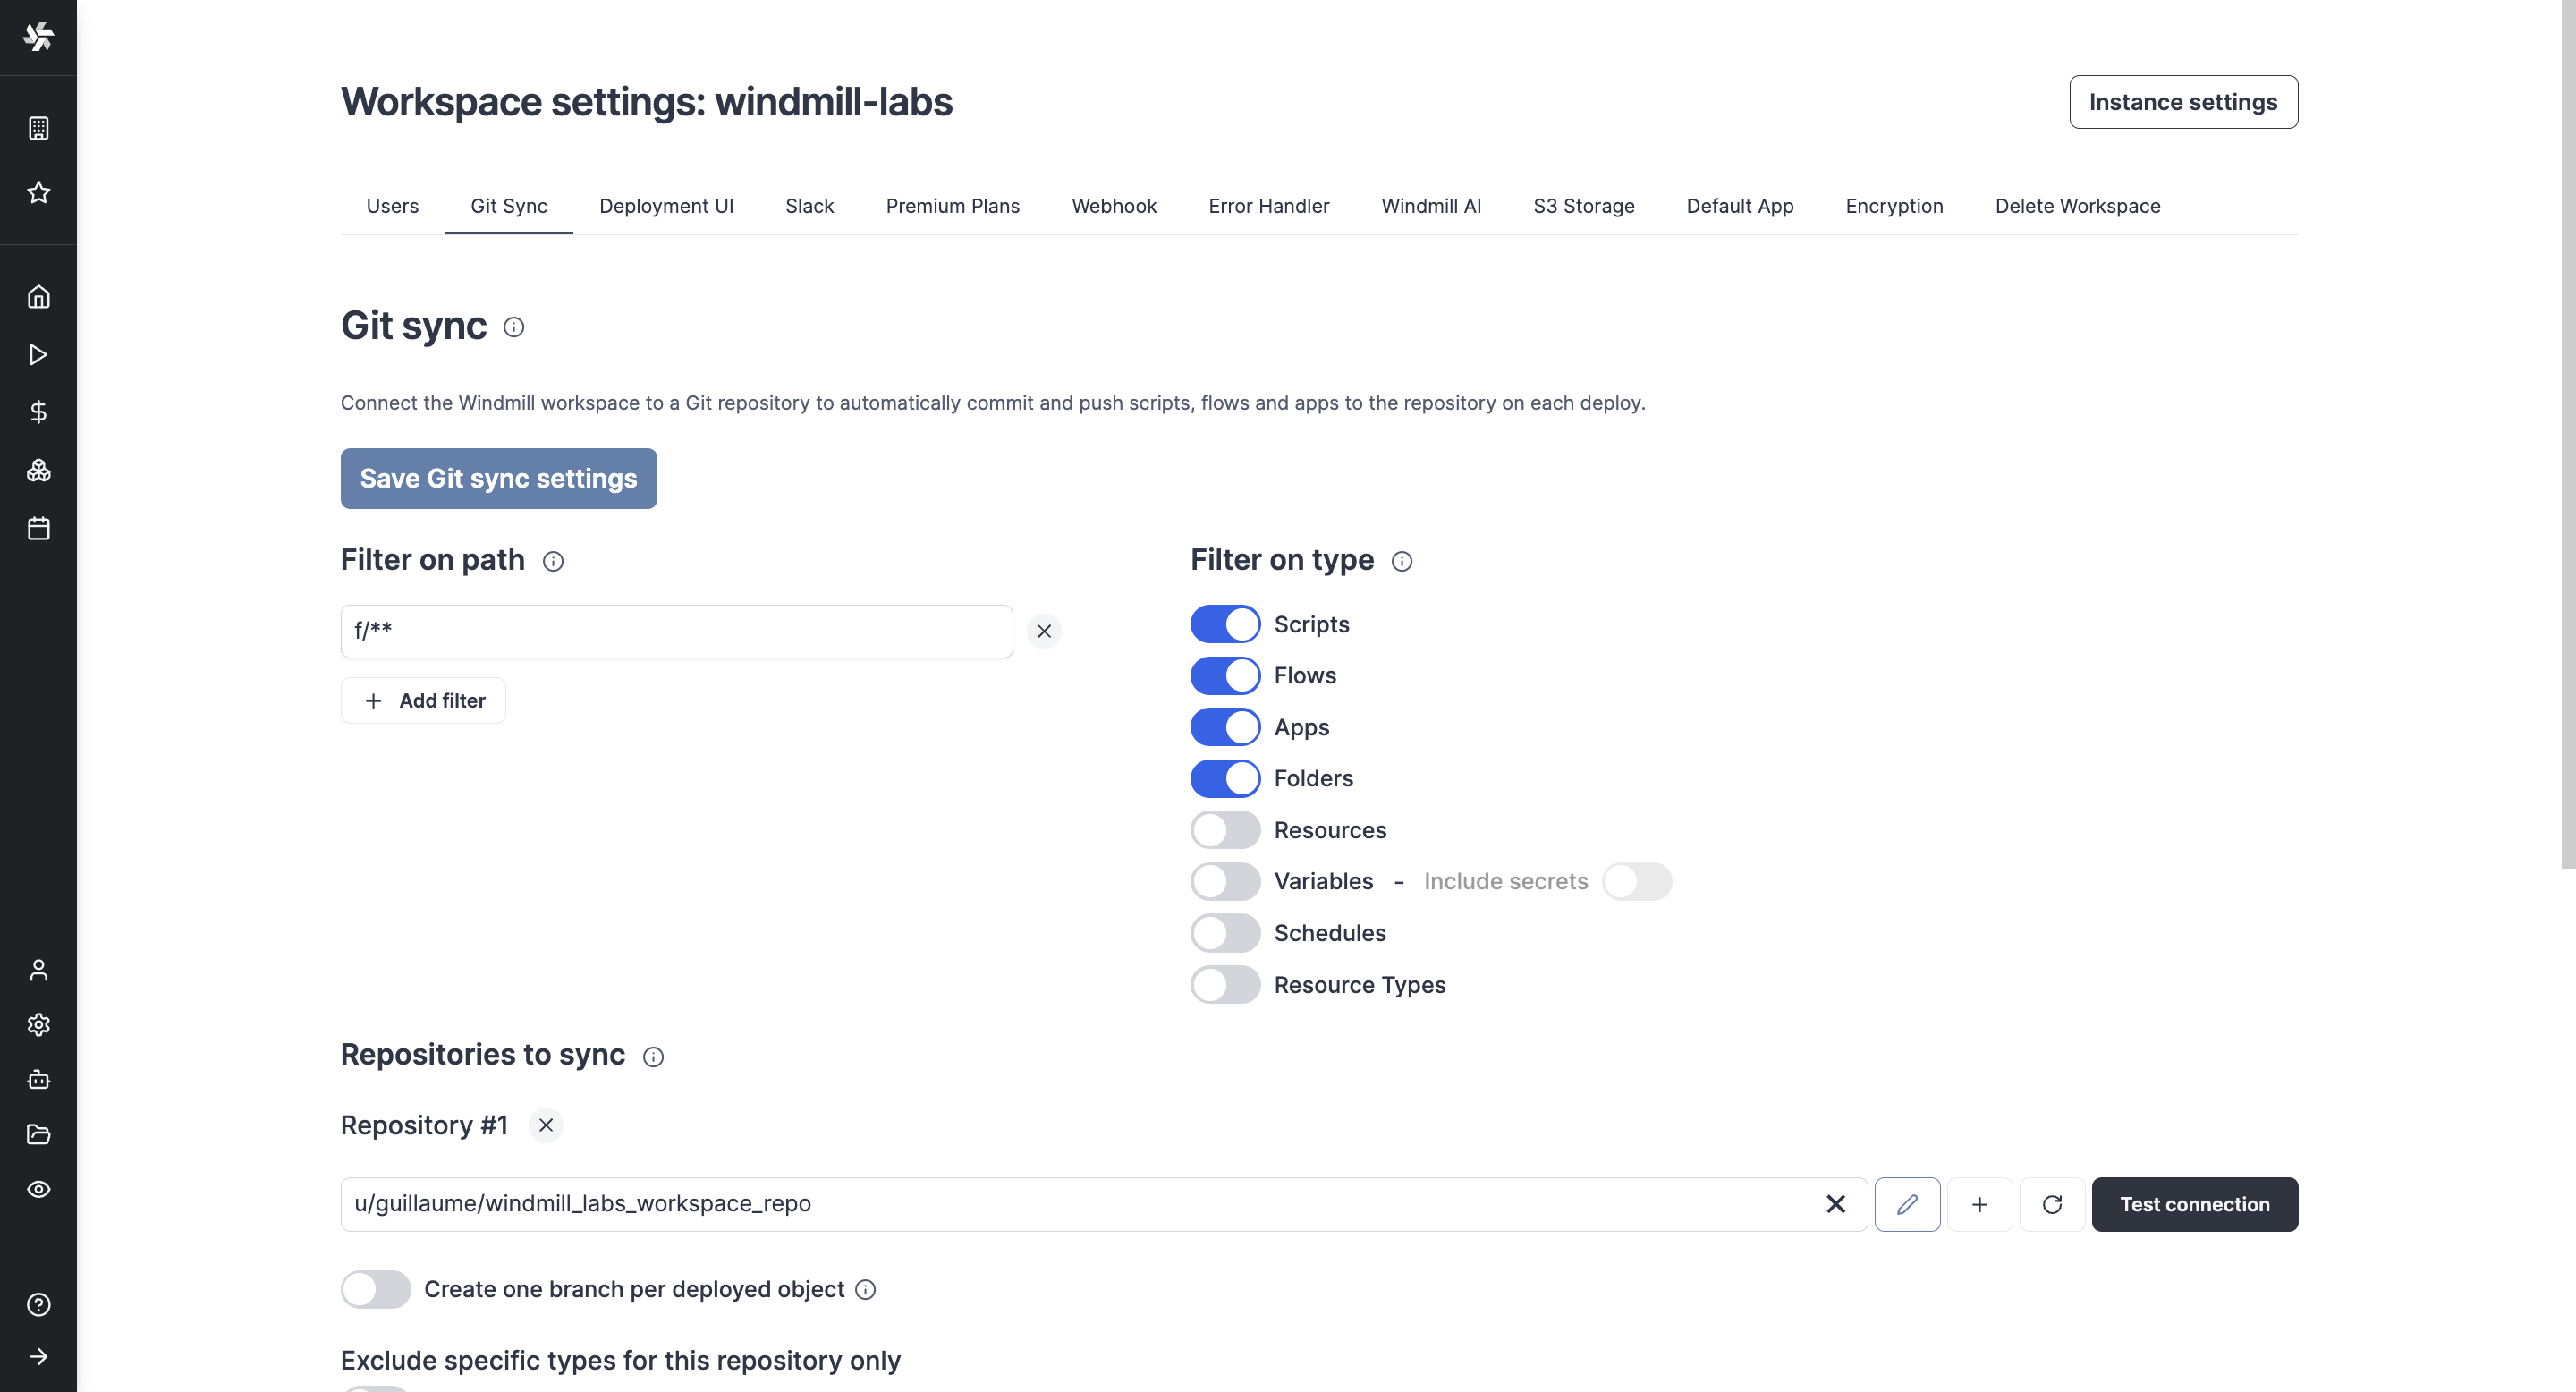Open Variables dollar icon in sidebar
The image size is (2576, 1392).
click(38, 412)
